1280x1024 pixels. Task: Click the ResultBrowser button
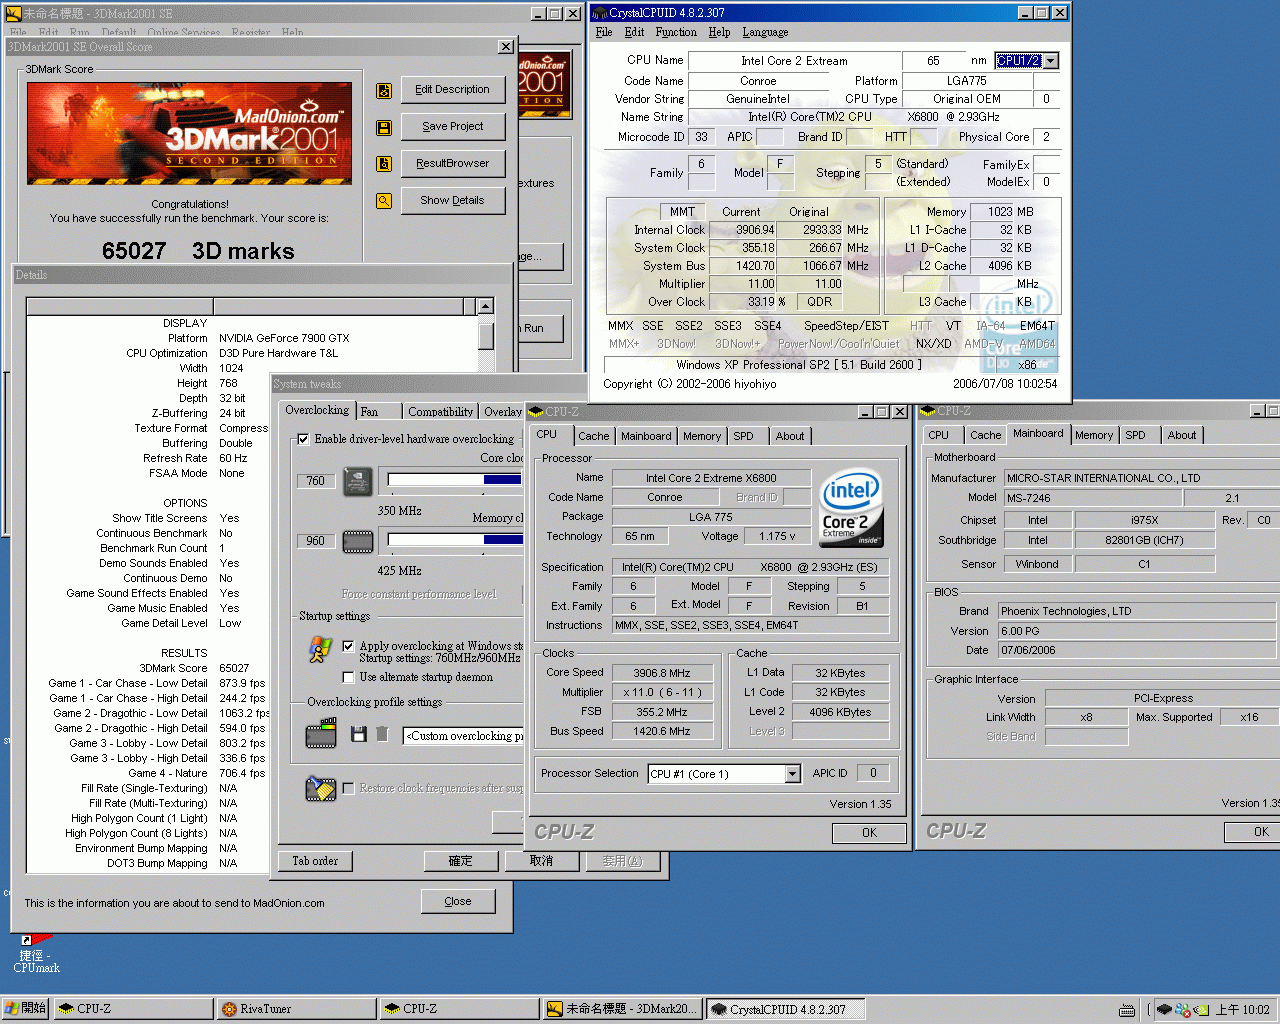tap(453, 164)
